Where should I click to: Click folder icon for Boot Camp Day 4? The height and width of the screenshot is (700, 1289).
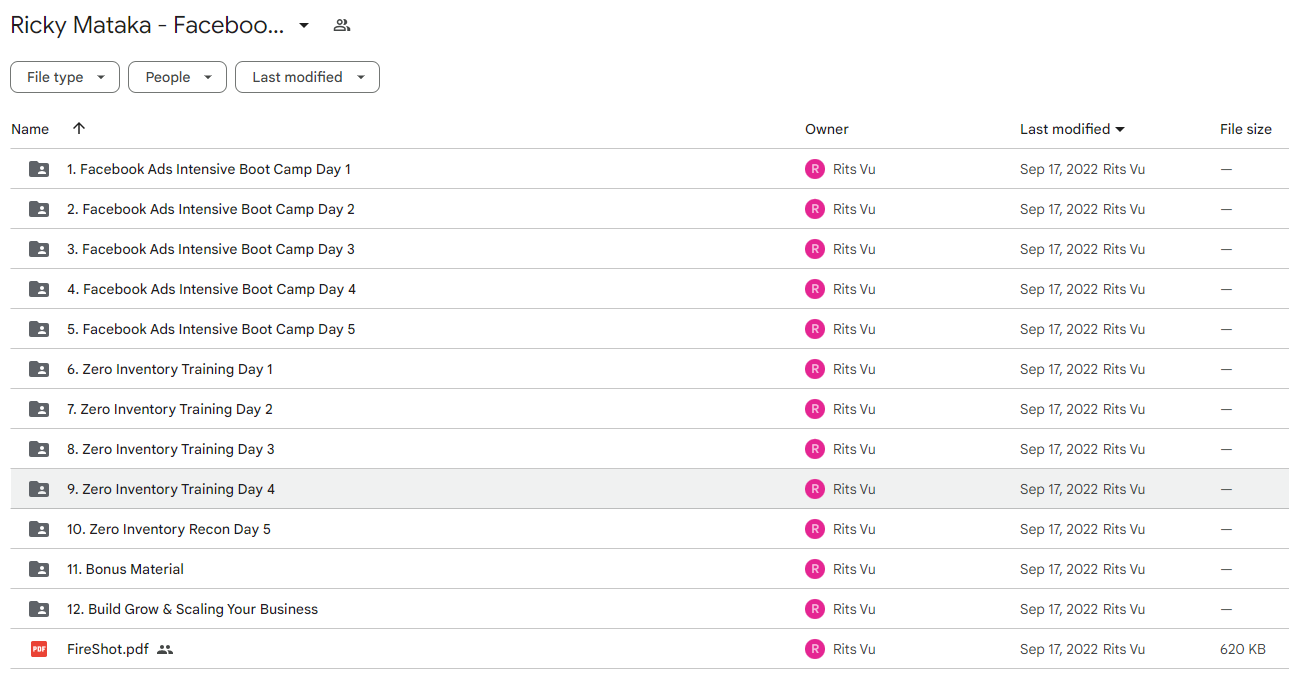pos(39,289)
